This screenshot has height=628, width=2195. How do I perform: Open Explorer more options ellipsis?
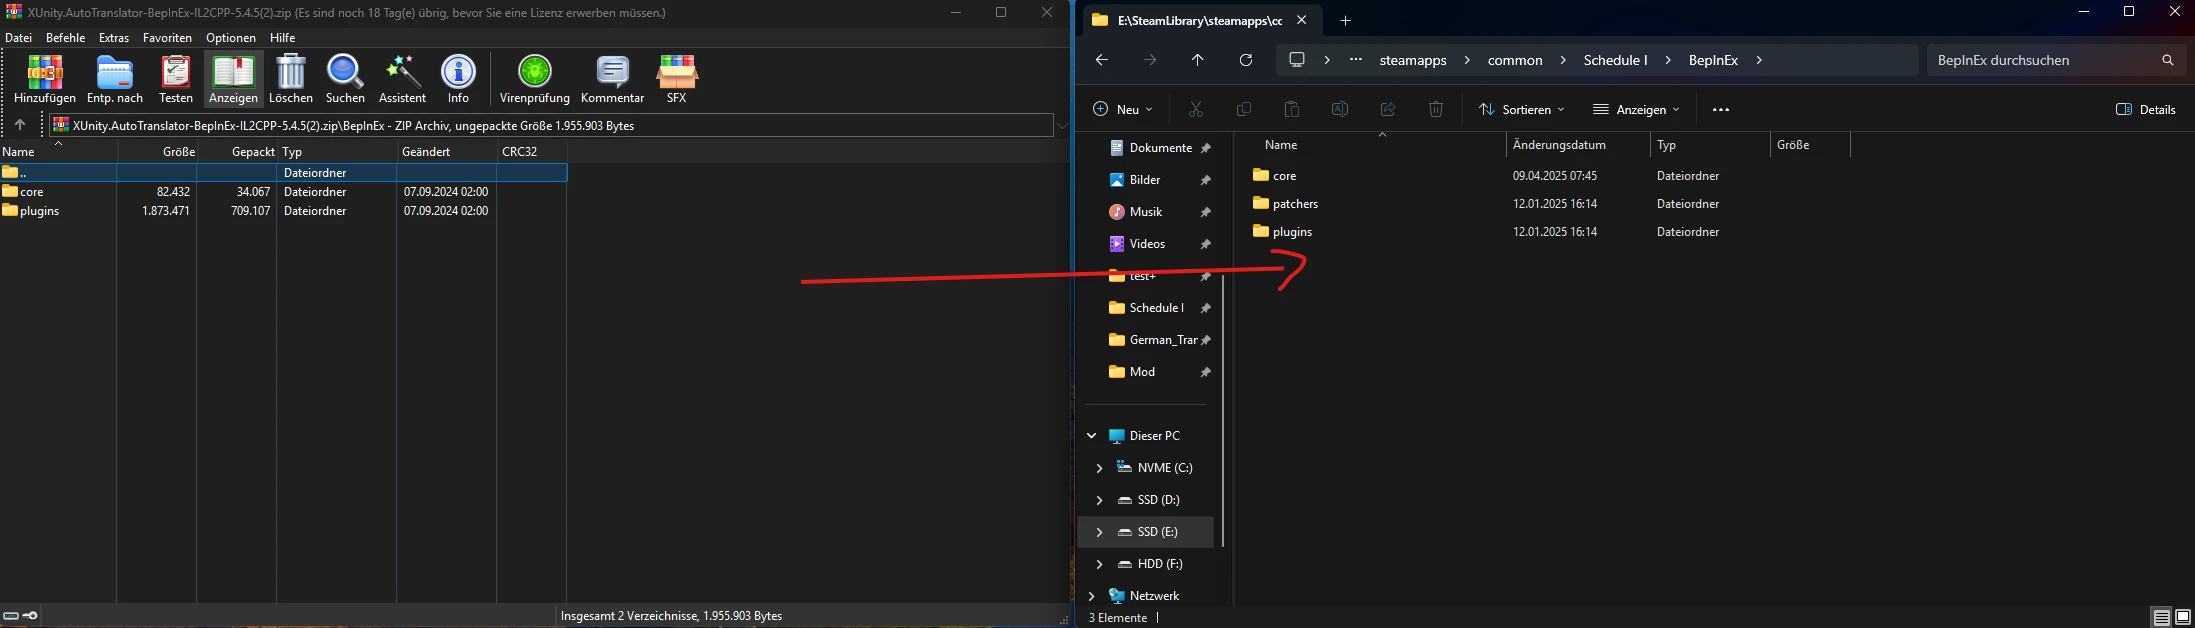click(1721, 109)
